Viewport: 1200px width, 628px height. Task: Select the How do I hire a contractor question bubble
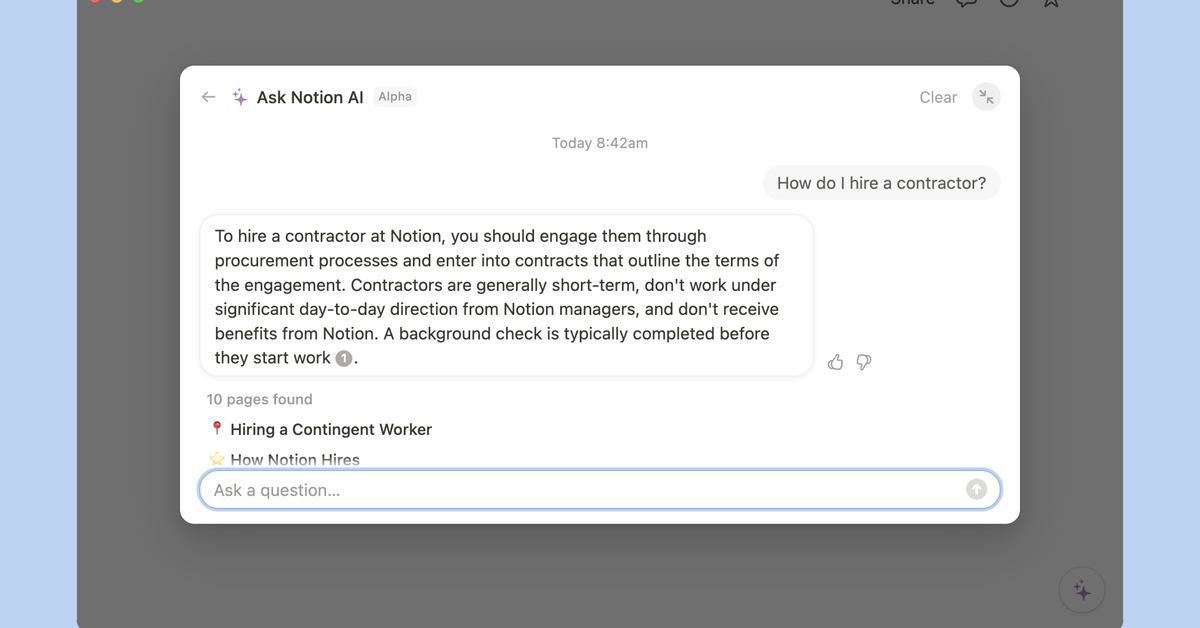click(881, 183)
